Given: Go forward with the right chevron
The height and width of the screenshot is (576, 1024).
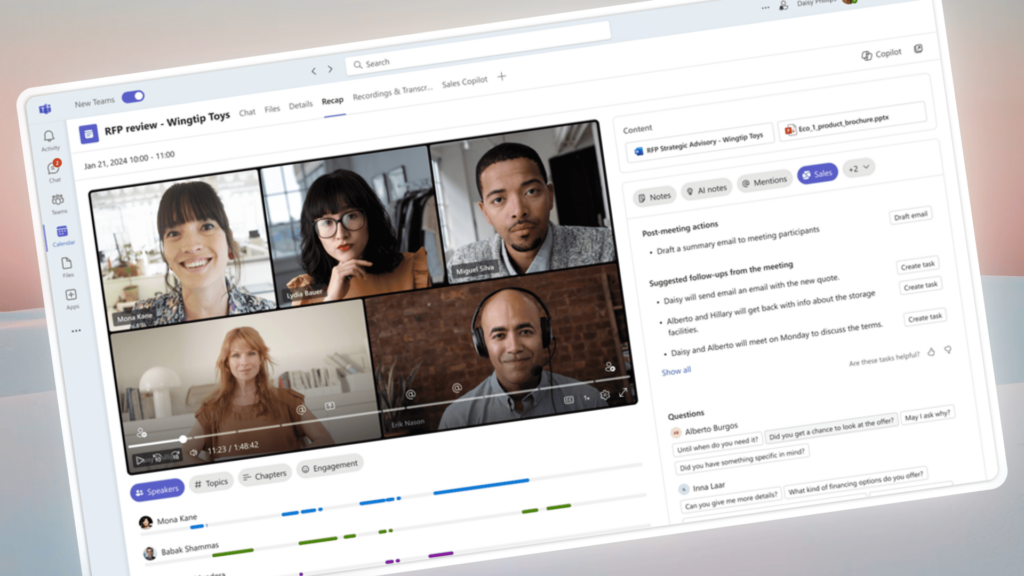Looking at the screenshot, I should click(x=330, y=69).
